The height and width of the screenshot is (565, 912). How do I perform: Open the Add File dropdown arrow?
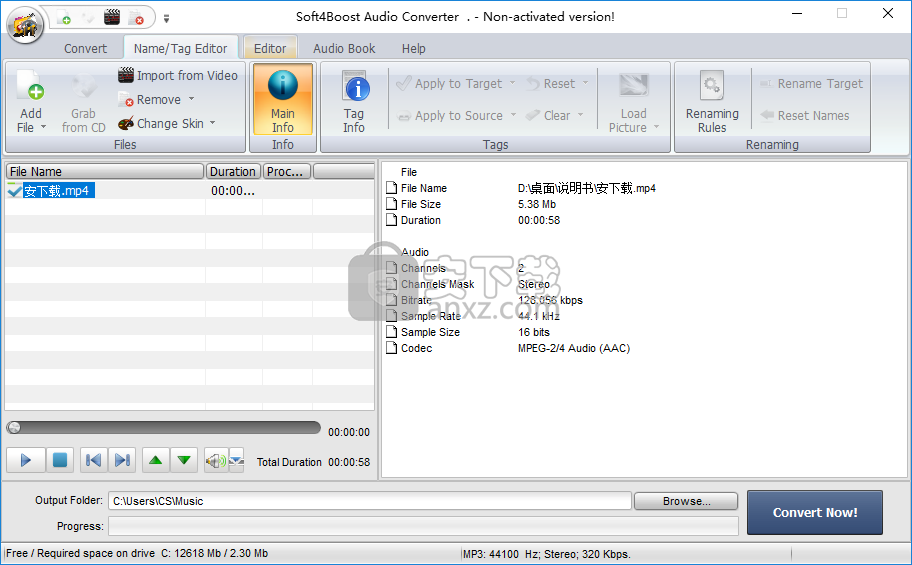pos(43,127)
